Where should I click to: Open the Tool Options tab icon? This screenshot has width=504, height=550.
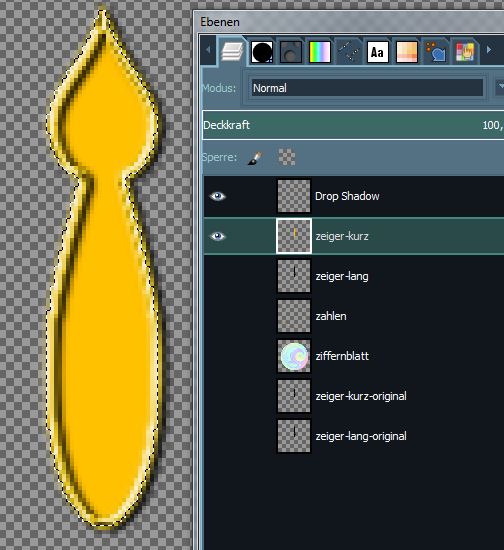point(436,52)
